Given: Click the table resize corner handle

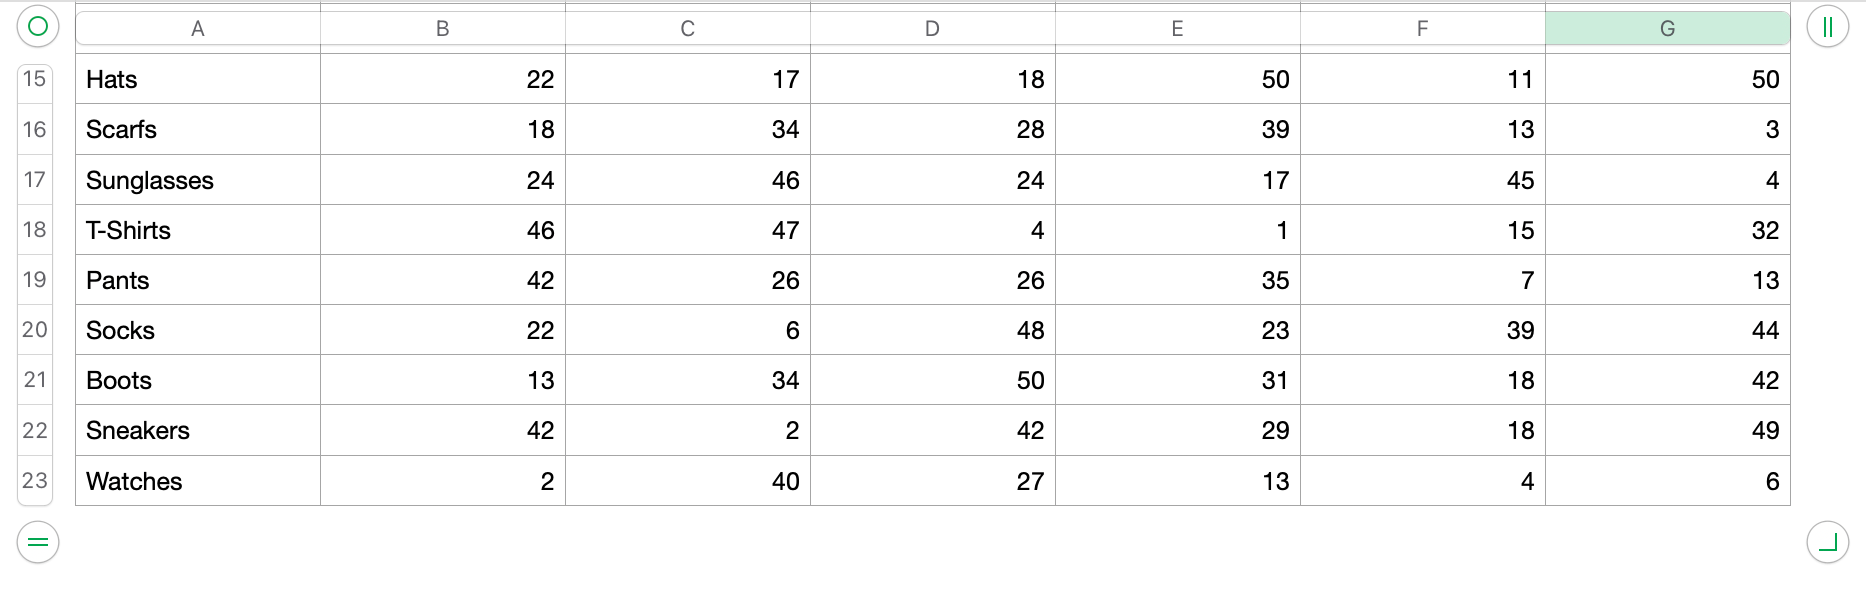Looking at the screenshot, I should 1827,542.
